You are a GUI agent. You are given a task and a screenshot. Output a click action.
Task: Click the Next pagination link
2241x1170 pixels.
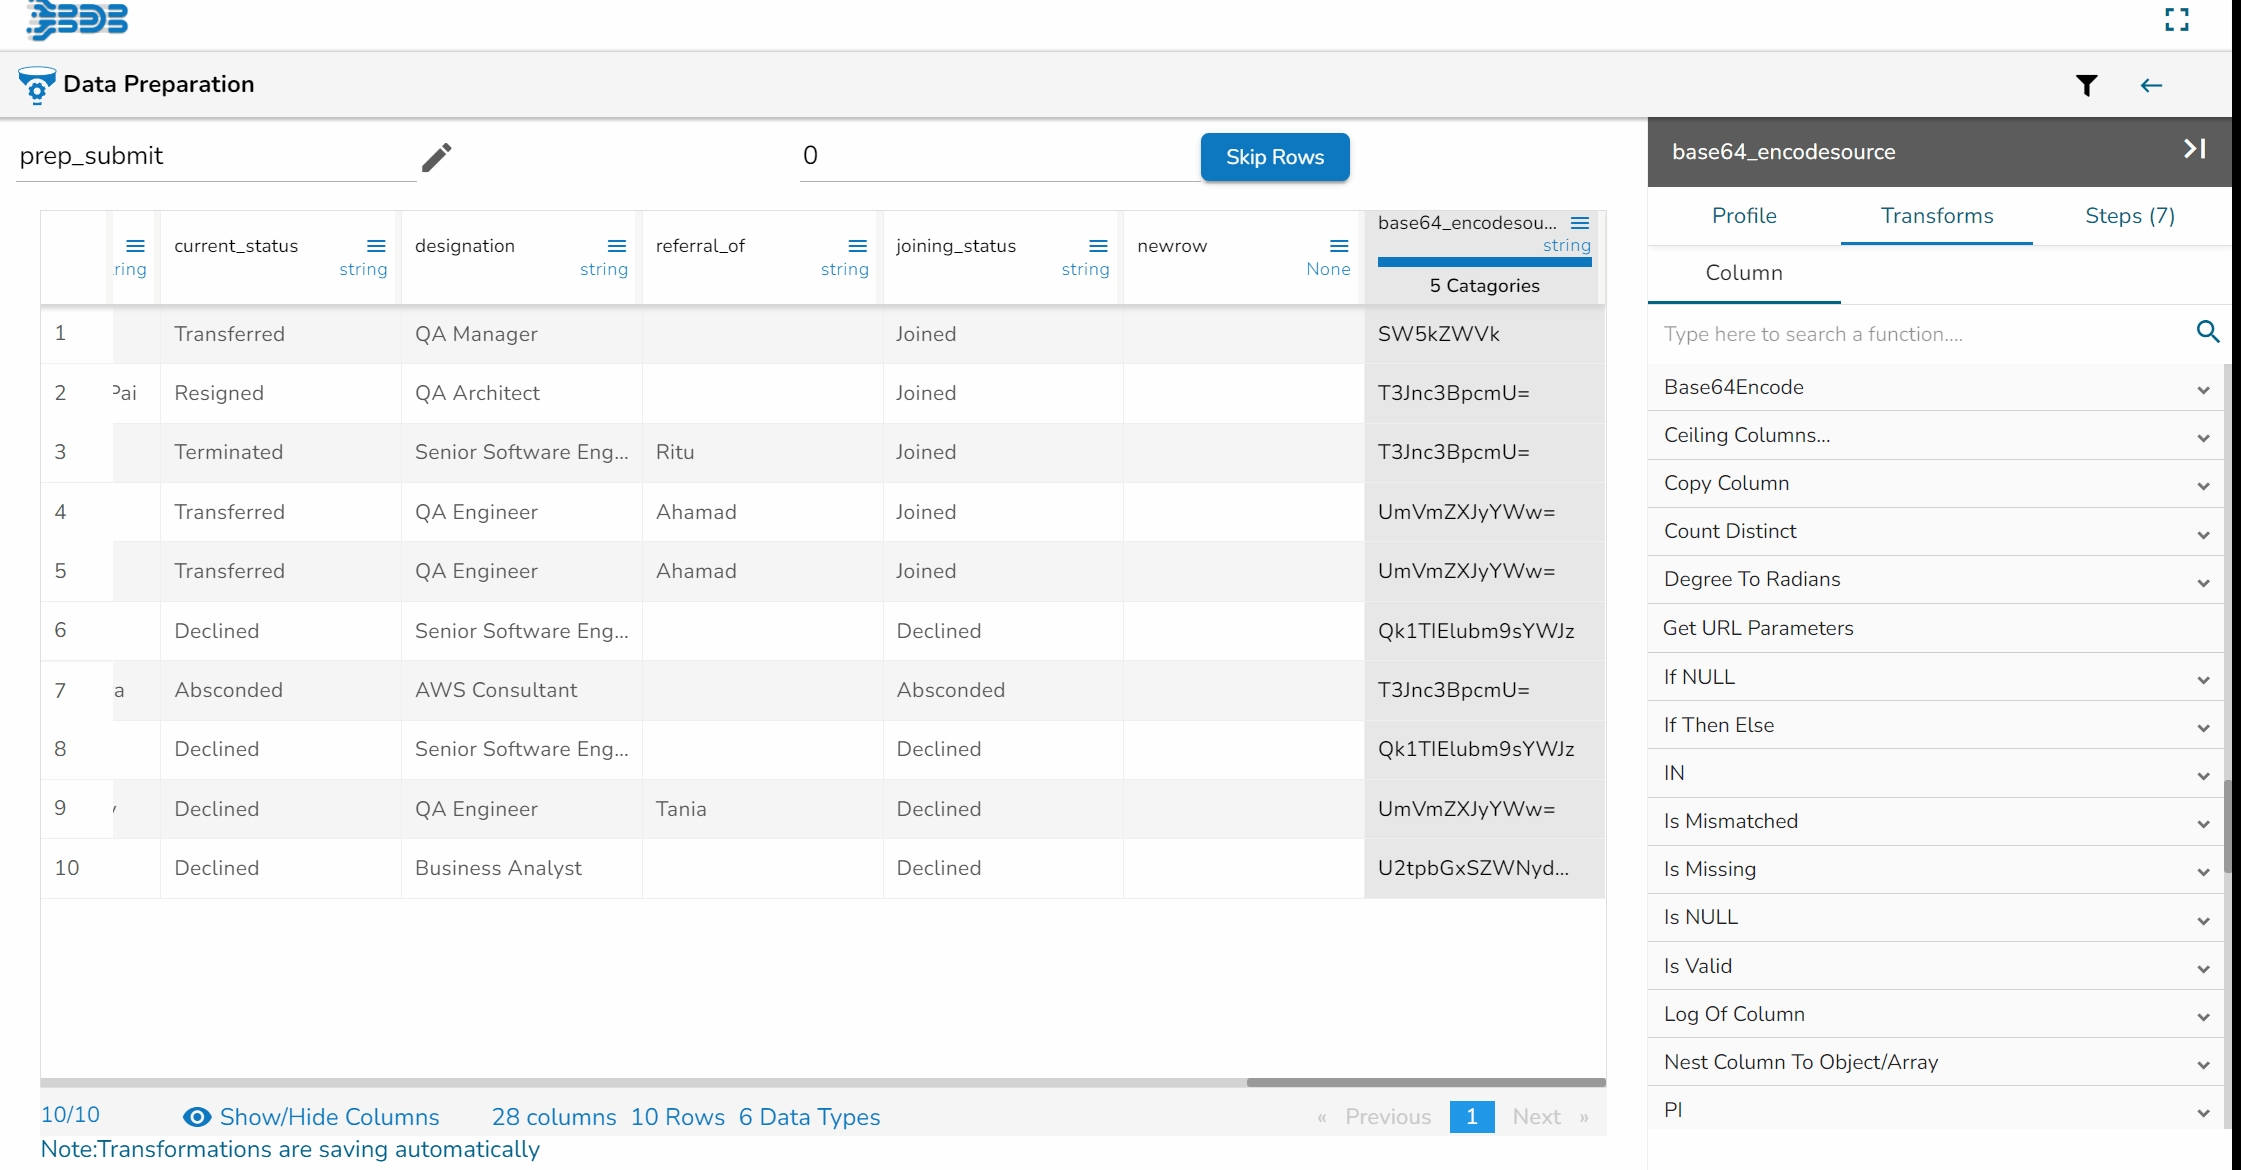[x=1536, y=1117]
